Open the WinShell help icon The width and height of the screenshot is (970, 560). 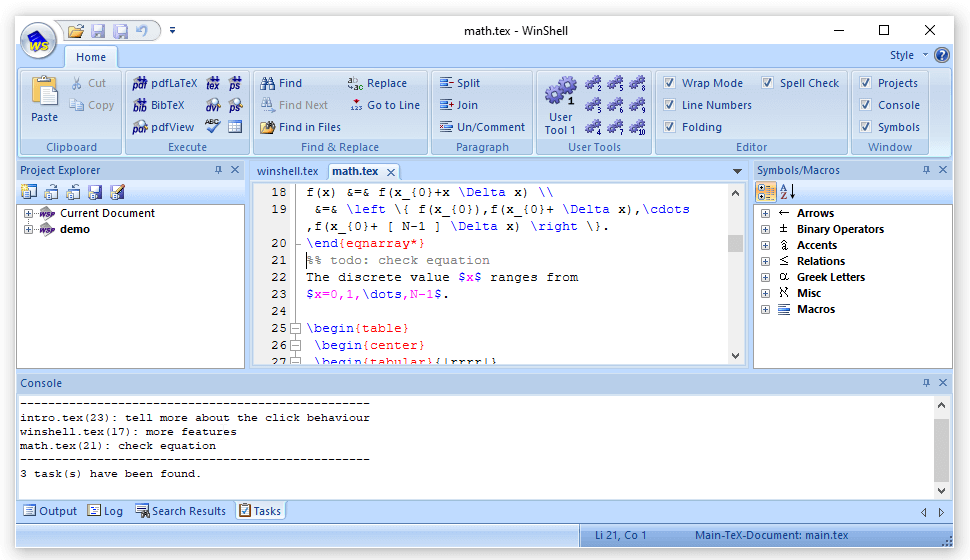(x=941, y=55)
